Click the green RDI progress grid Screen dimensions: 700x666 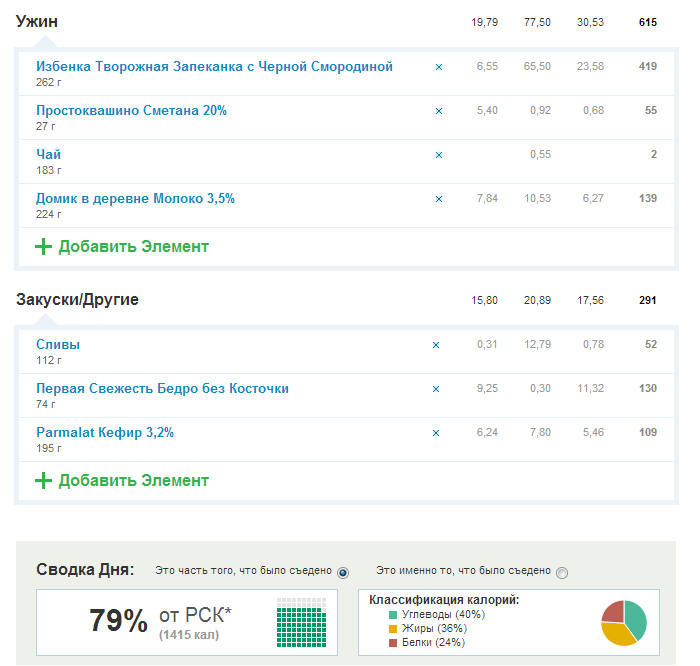click(x=301, y=622)
